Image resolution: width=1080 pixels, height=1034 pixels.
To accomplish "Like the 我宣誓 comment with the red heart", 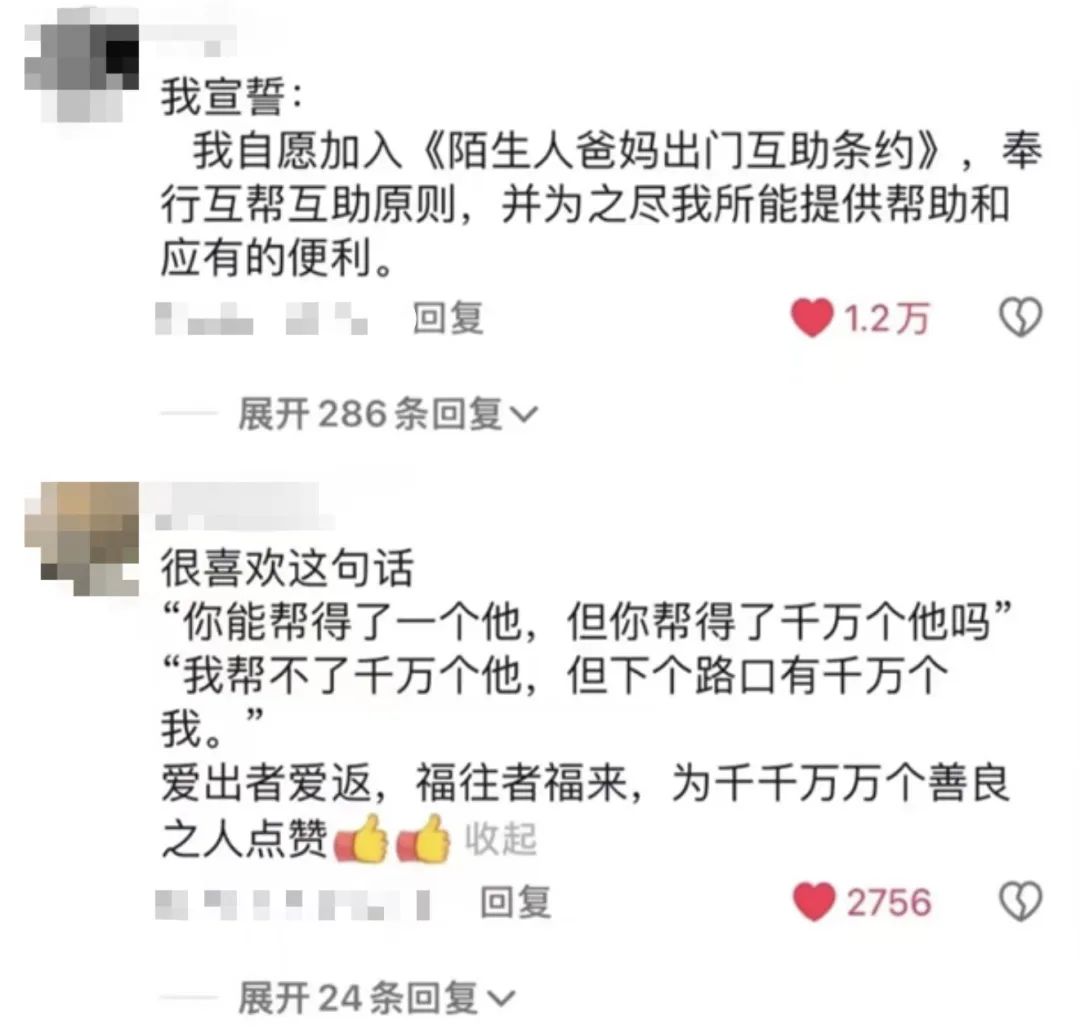I will tap(812, 318).
